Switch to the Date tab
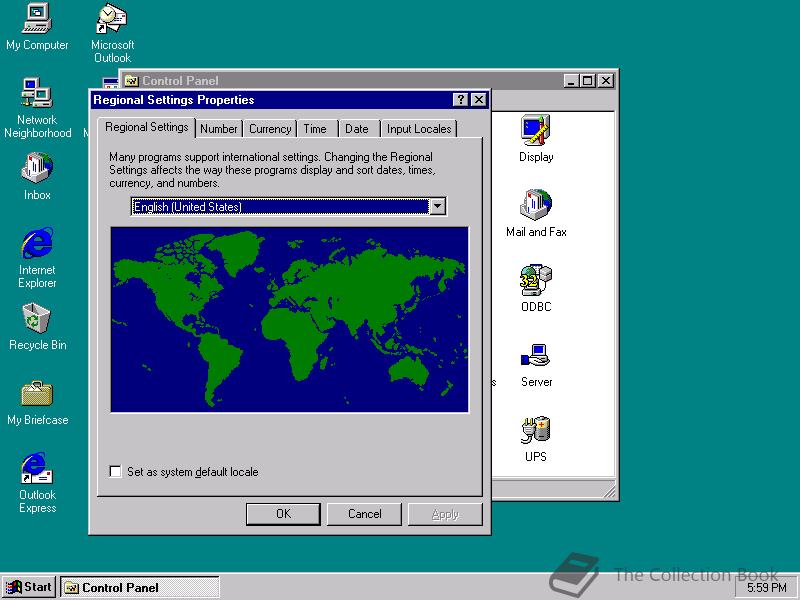Screen dimensions: 800x600 [357, 129]
